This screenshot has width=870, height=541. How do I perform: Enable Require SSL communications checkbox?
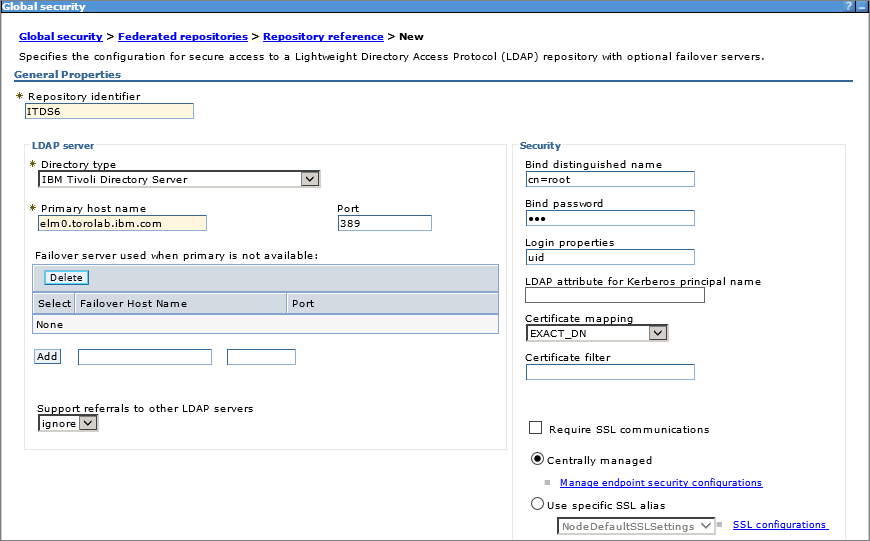[536, 428]
